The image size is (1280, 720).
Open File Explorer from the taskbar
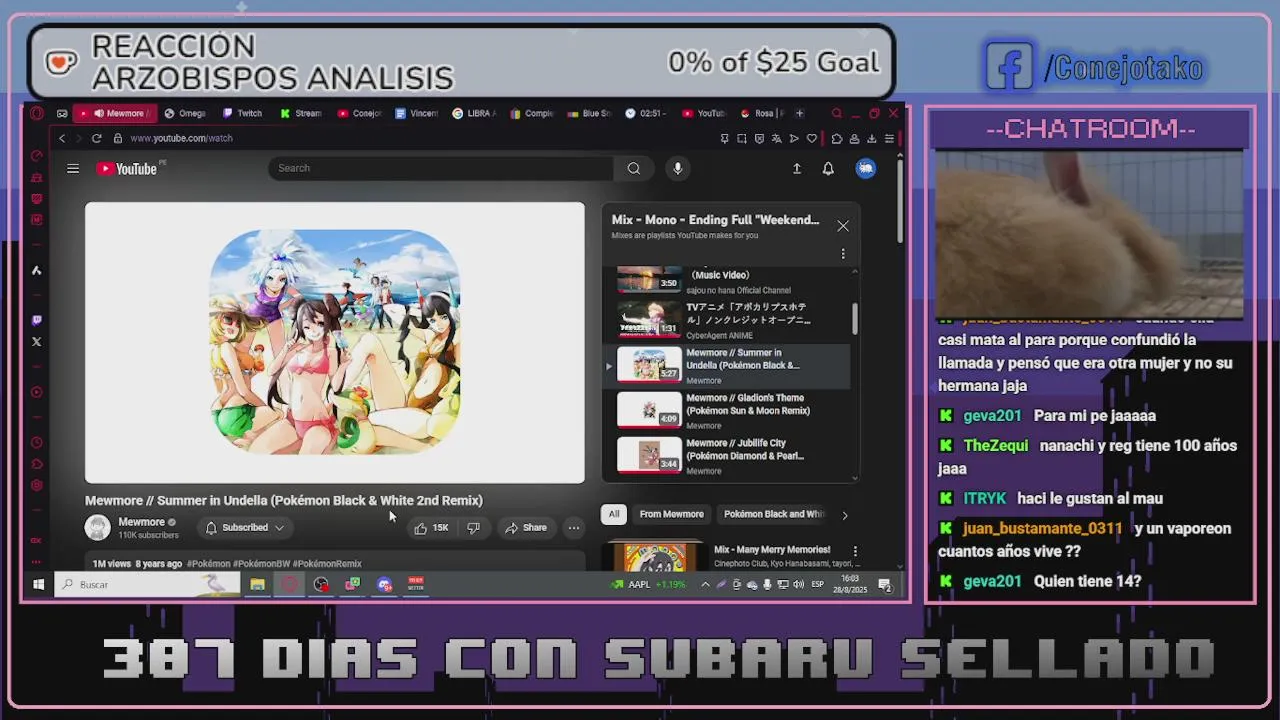257,584
